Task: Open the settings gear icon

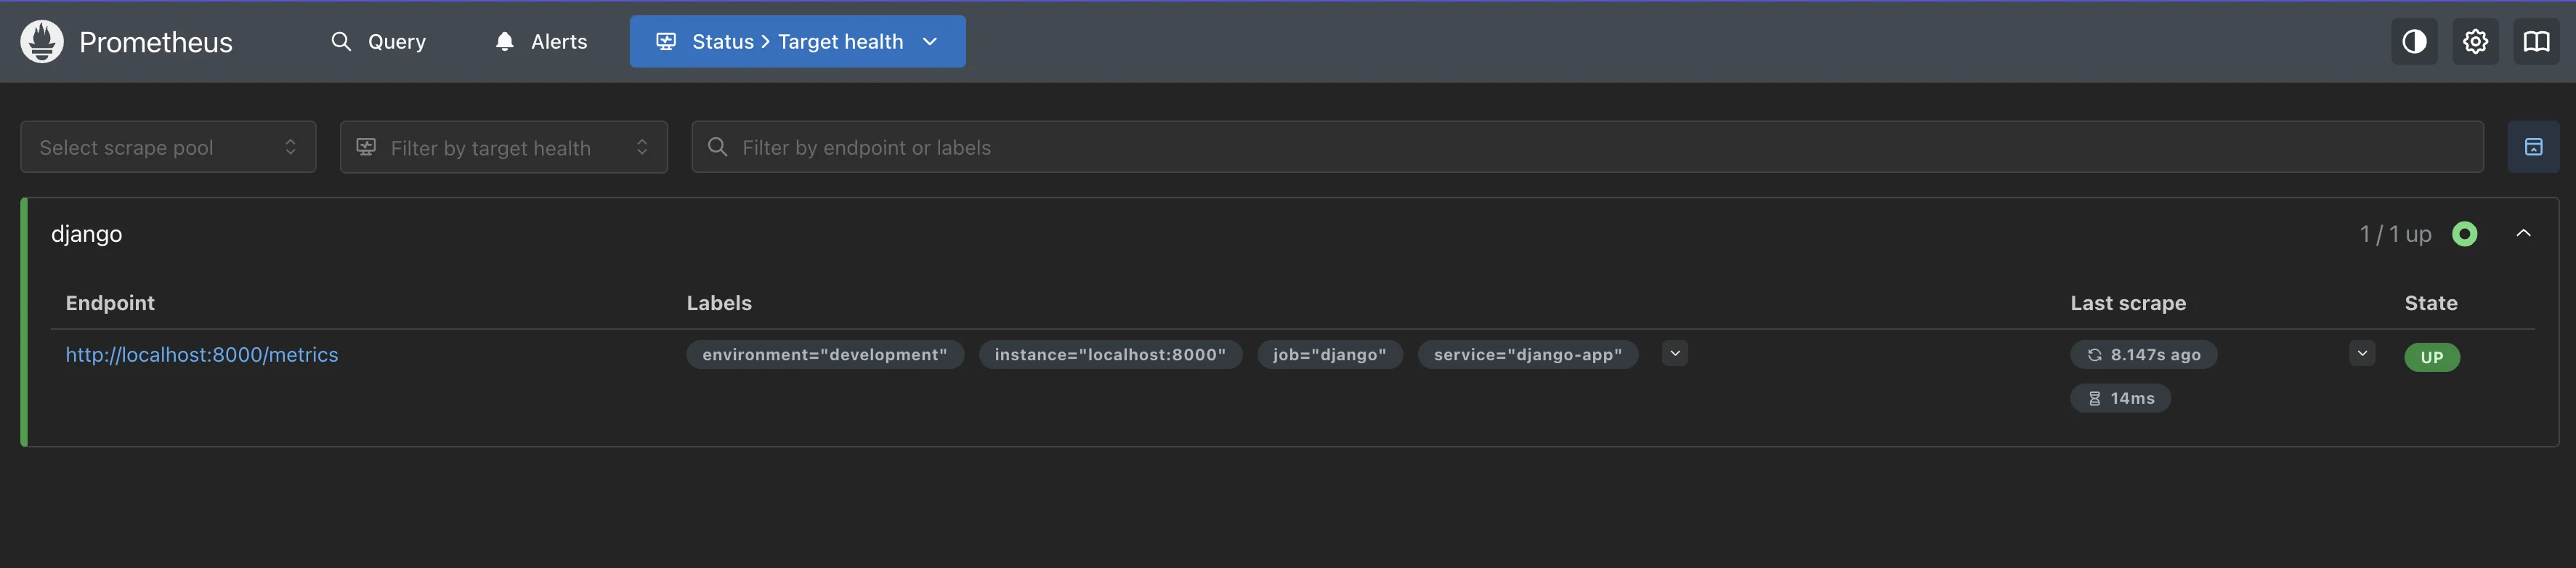Action: 2474,42
